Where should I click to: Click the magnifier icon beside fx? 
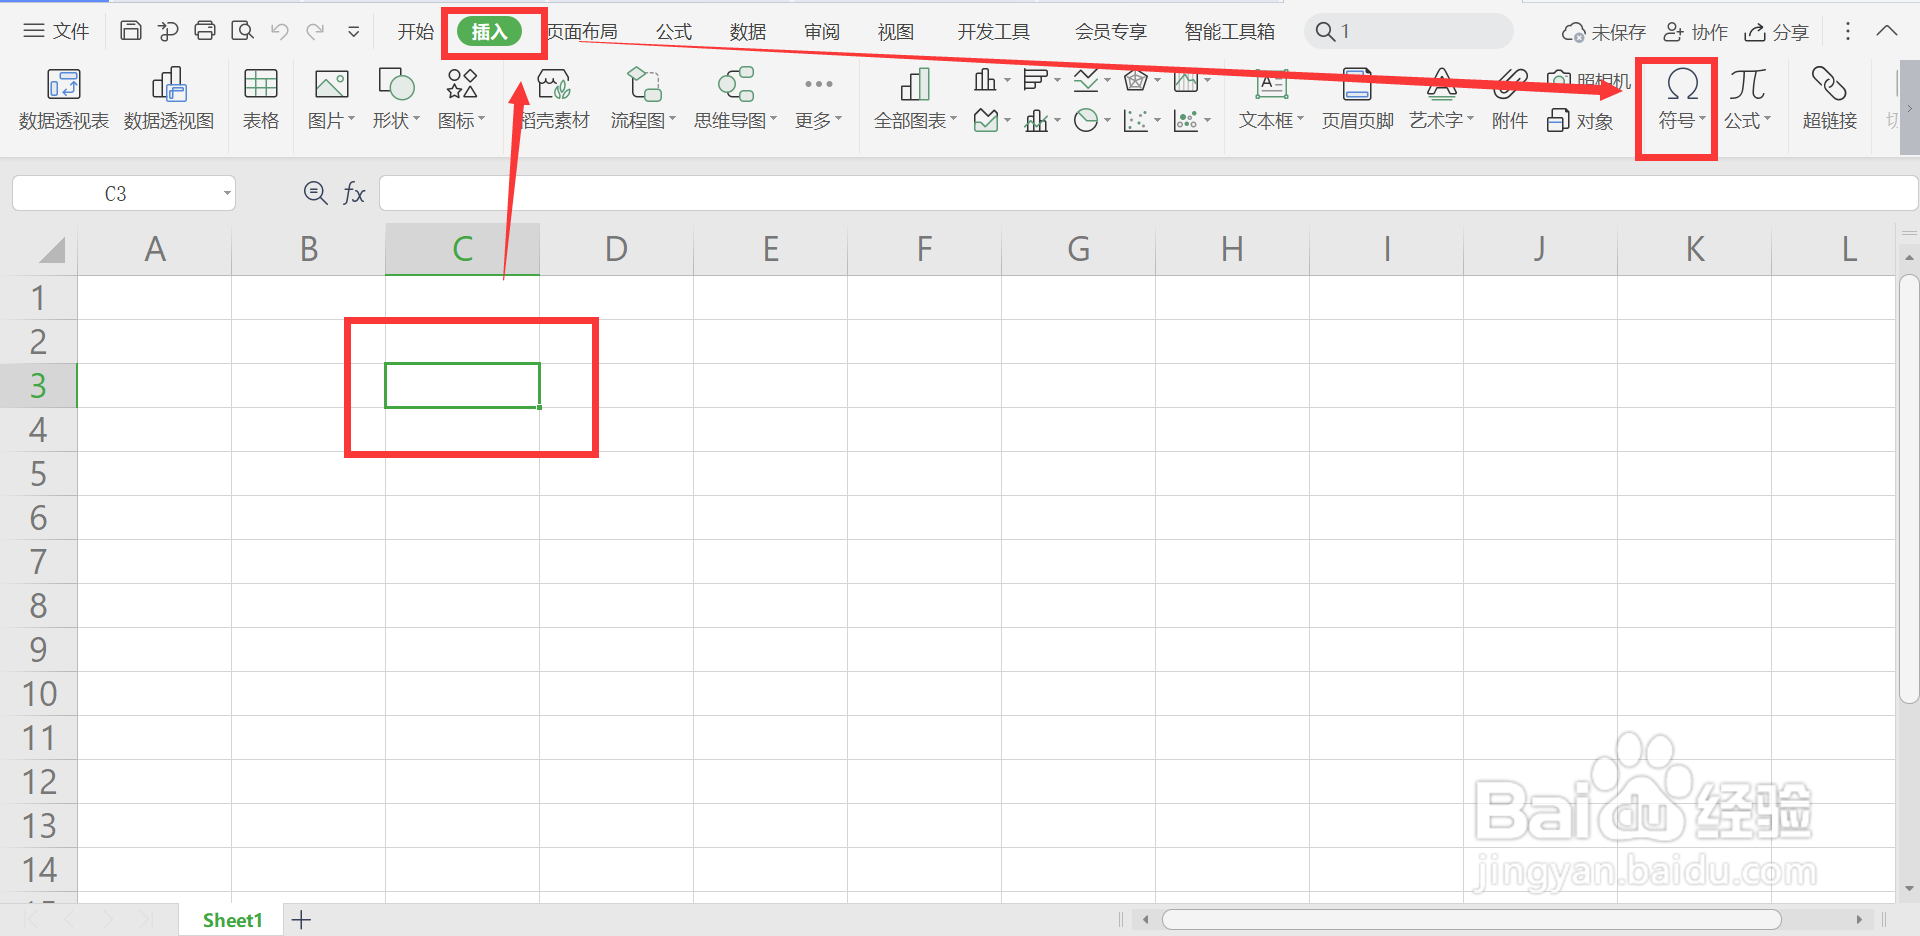(x=316, y=193)
